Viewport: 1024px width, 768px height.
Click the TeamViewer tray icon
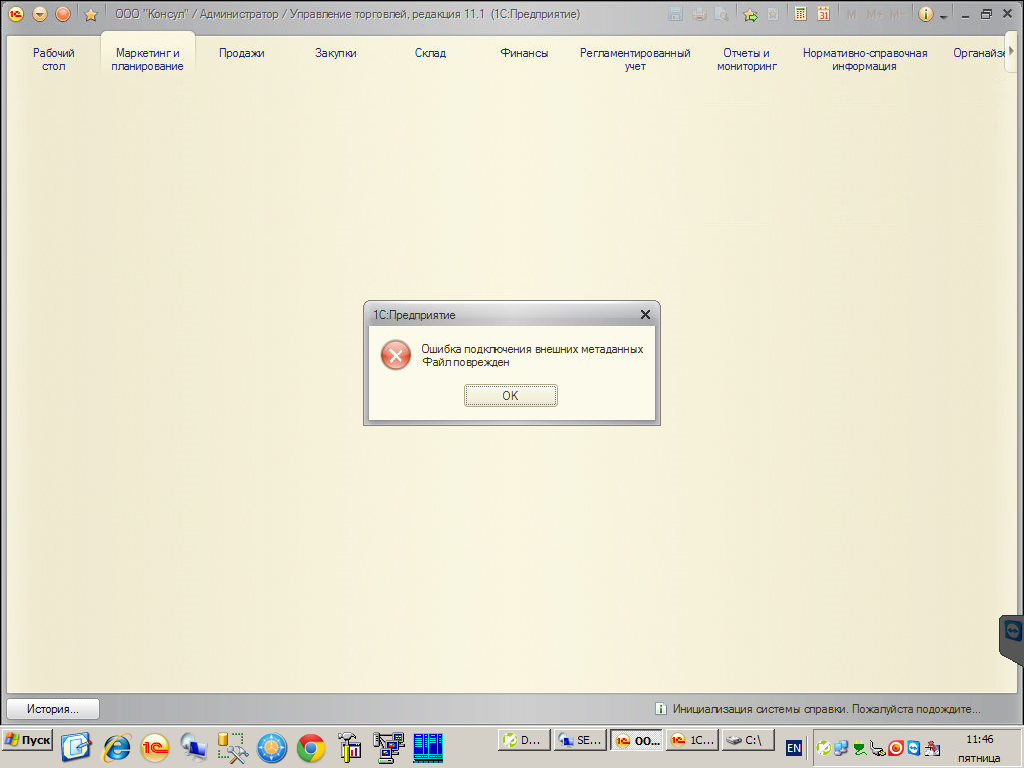[914, 748]
